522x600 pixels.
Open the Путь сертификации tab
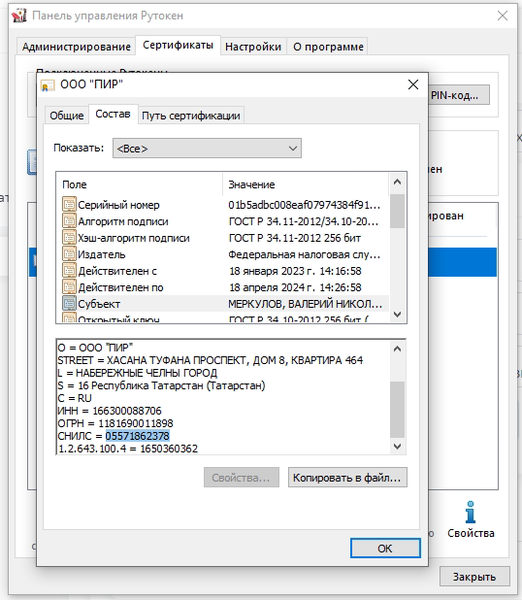[x=191, y=116]
